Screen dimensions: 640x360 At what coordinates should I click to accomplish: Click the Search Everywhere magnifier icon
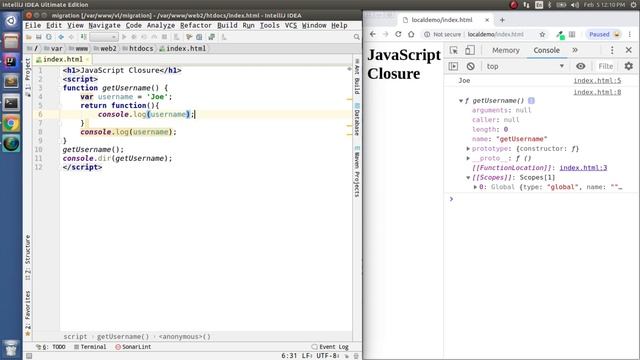356,37
